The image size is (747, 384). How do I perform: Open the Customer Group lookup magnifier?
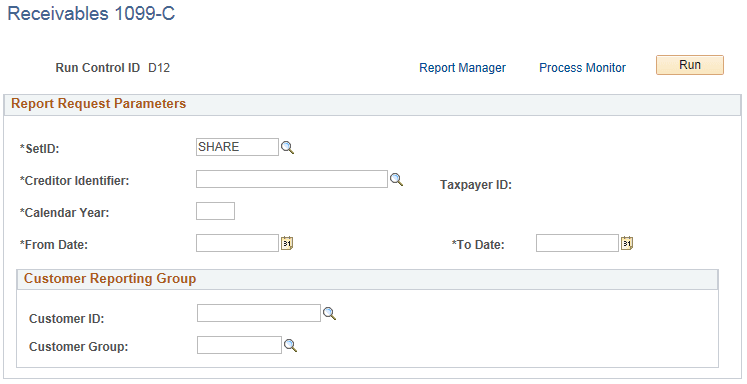pyautogui.click(x=290, y=345)
